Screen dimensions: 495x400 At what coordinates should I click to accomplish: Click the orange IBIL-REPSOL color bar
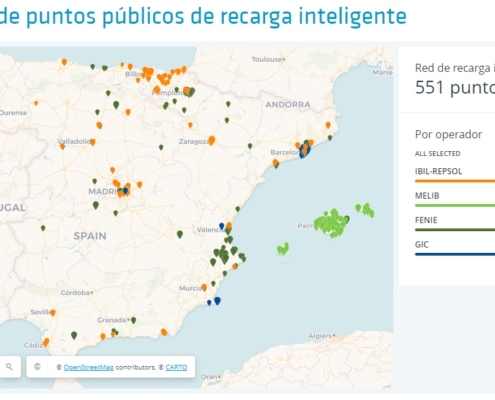point(455,181)
